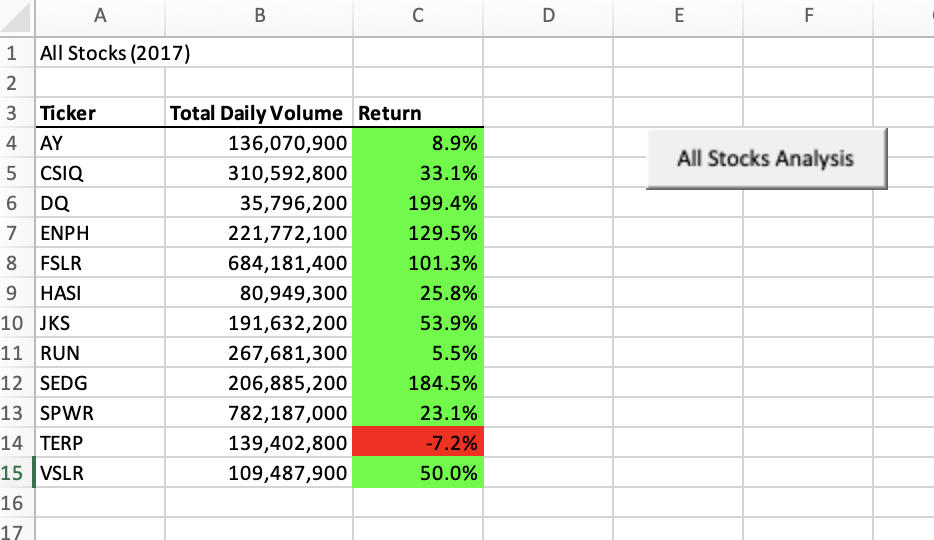
Task: Select column A header
Action: point(100,16)
